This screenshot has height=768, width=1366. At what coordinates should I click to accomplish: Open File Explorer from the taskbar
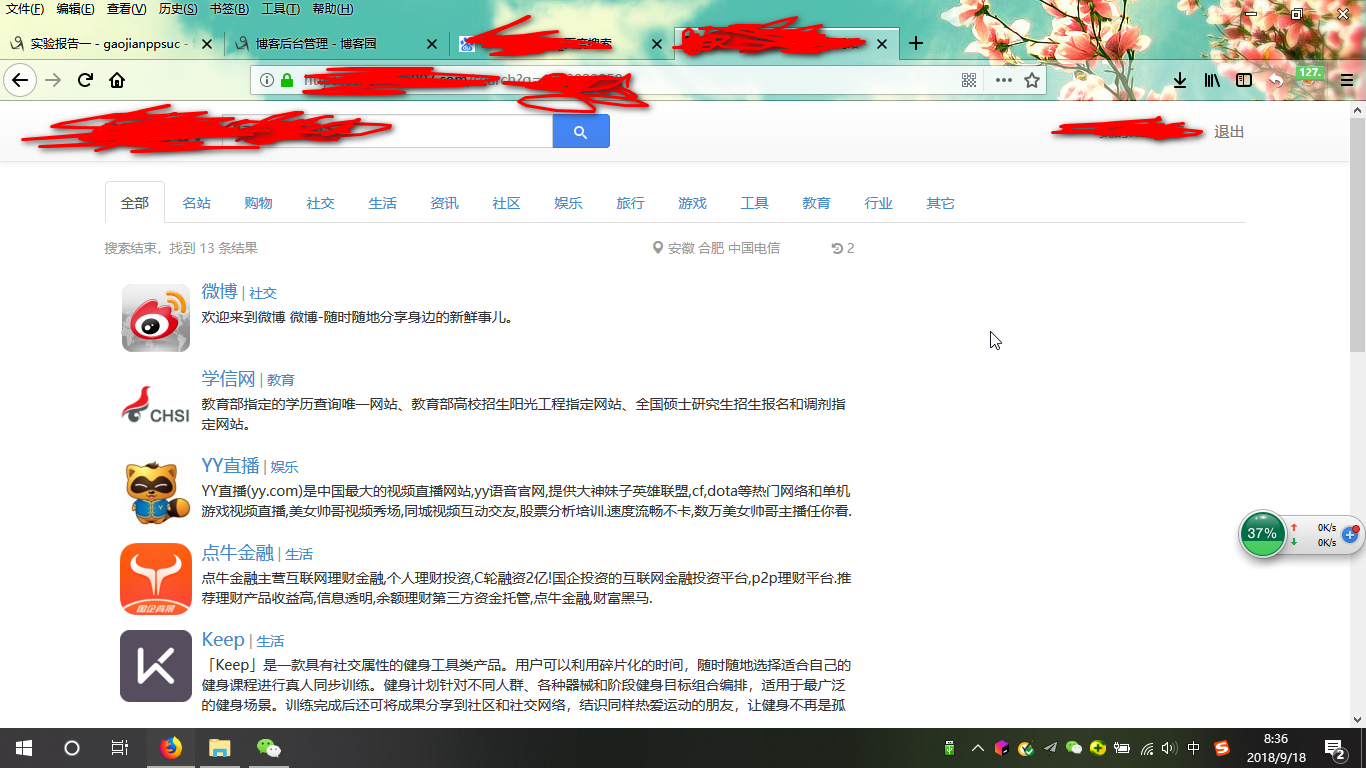click(x=220, y=748)
